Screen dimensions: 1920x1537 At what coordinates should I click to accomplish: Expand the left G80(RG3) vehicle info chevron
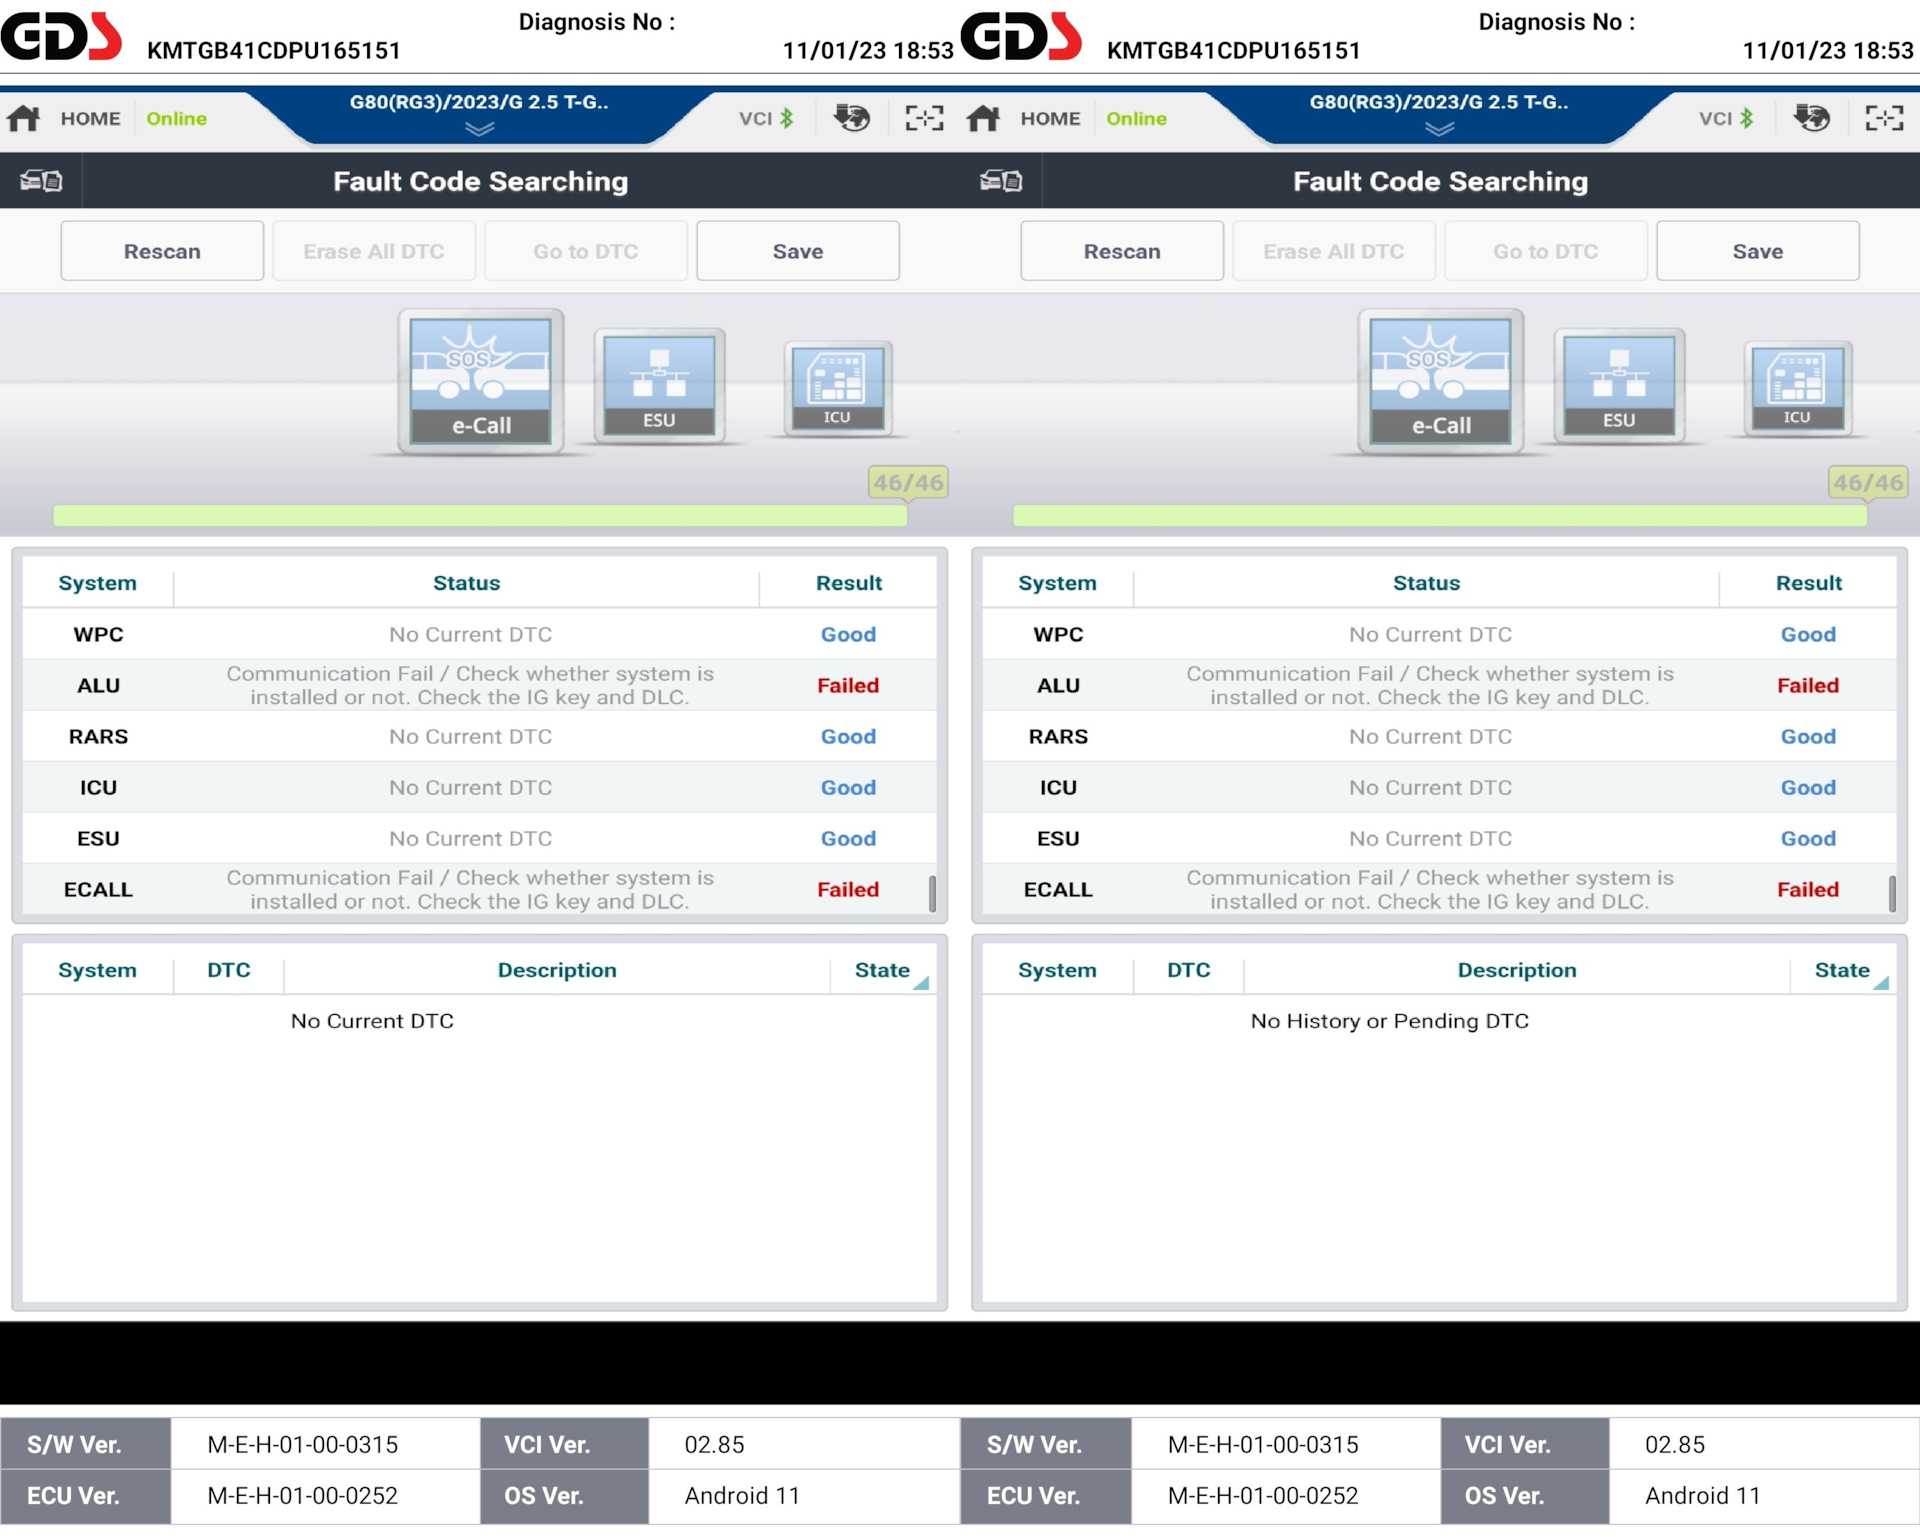479,129
